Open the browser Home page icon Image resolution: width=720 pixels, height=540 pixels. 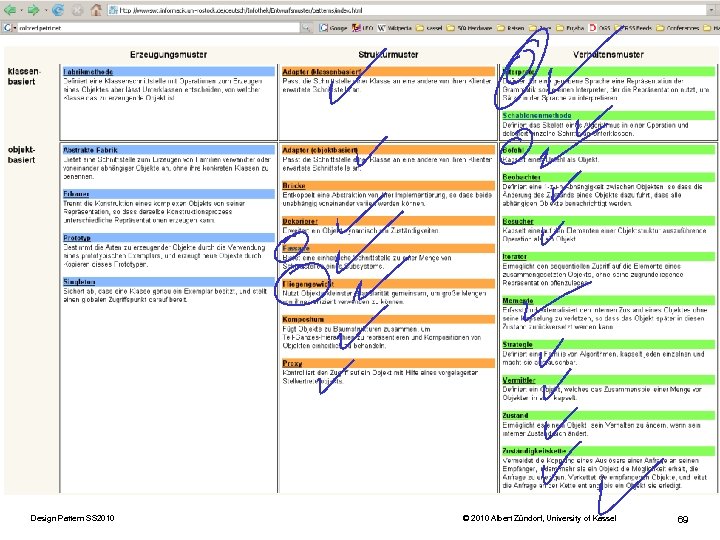pyautogui.click(x=96, y=10)
